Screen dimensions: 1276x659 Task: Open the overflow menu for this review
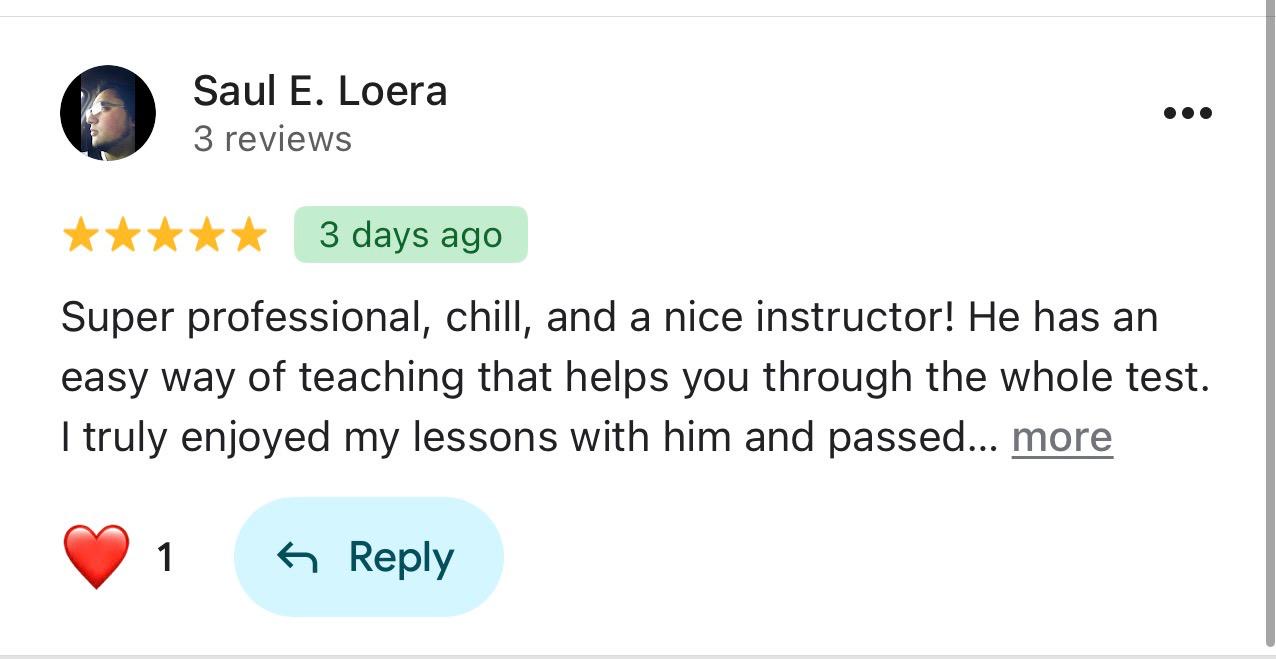pos(1188,112)
